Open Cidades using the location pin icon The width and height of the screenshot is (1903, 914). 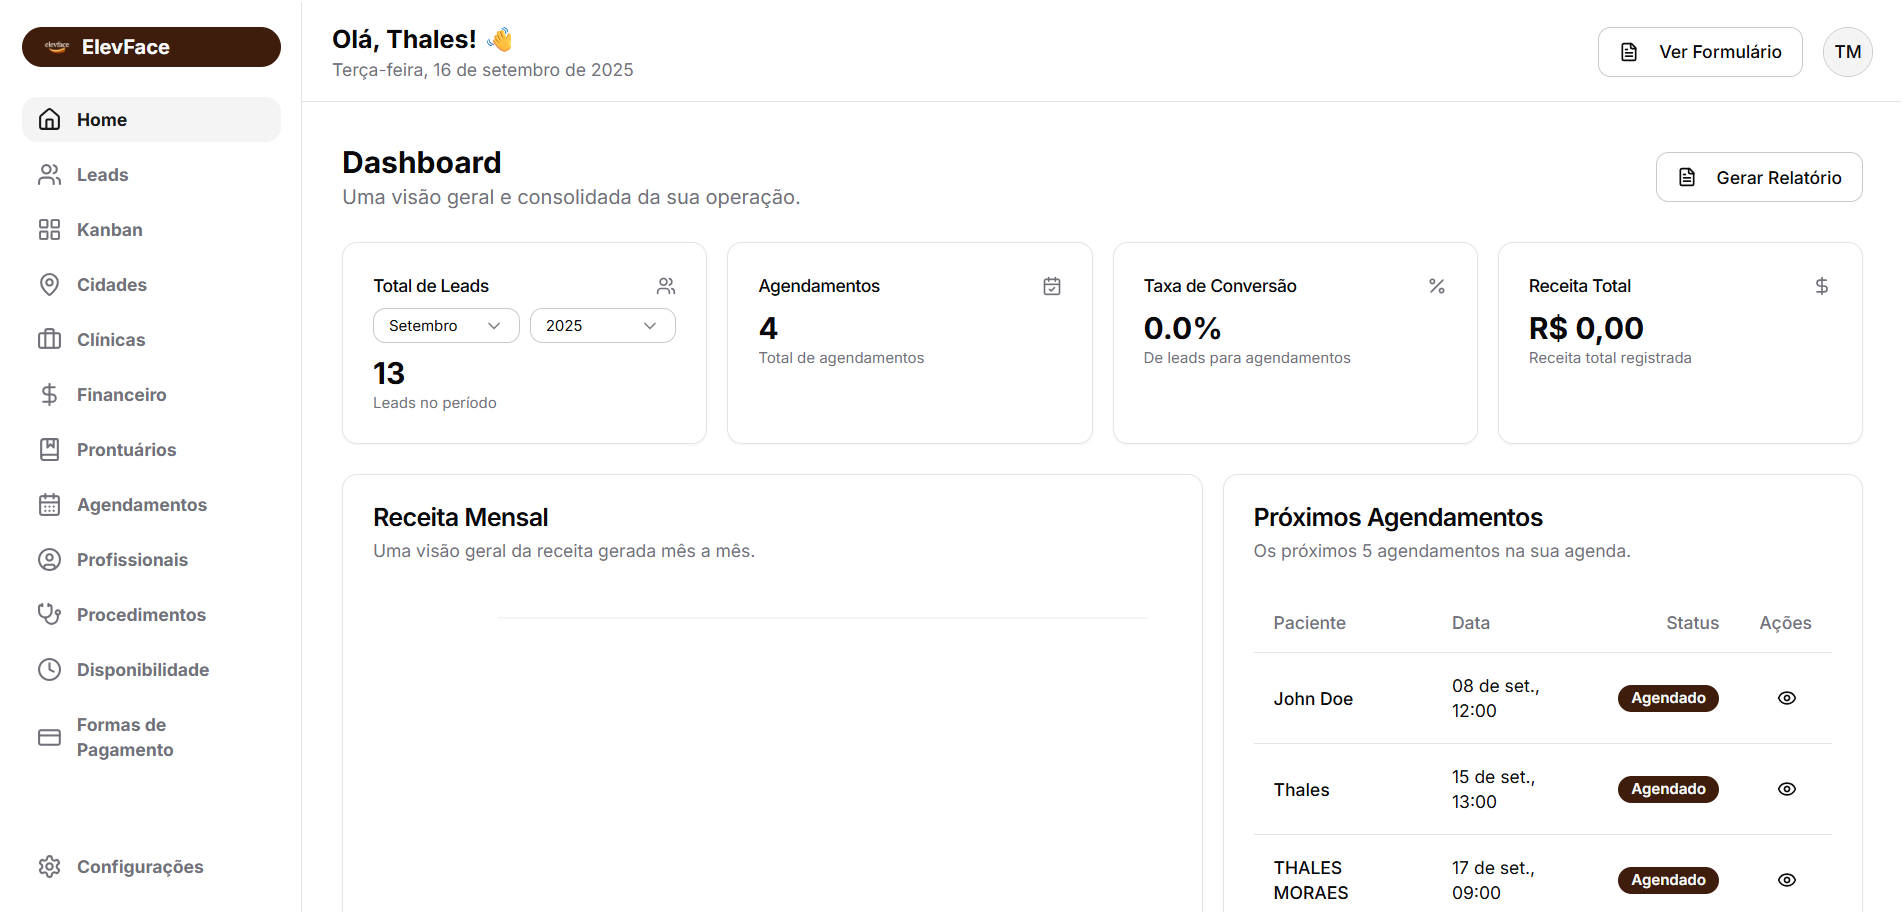50,284
